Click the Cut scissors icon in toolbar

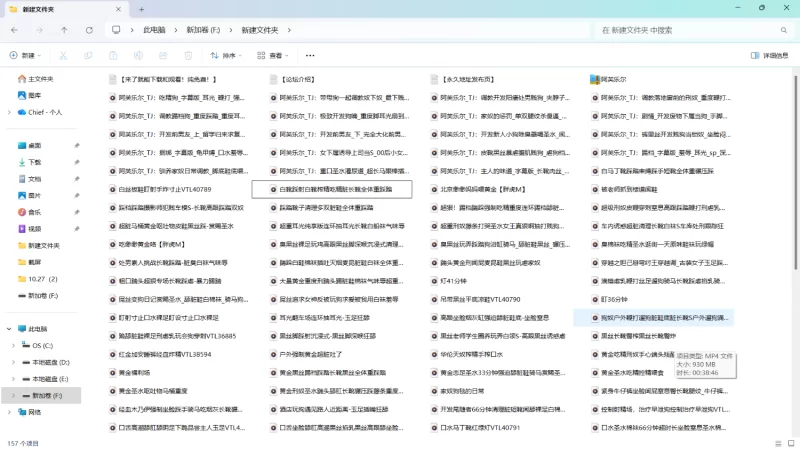coord(63,55)
